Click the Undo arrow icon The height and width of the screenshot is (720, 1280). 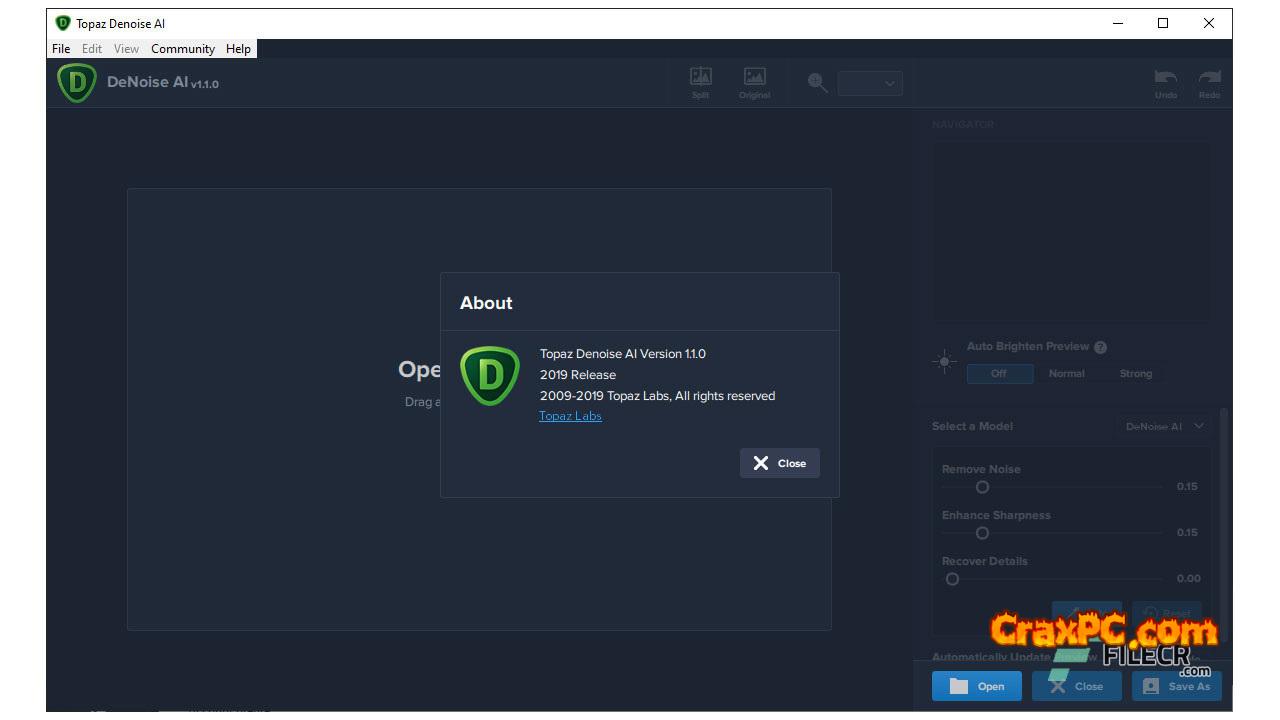click(x=1165, y=79)
